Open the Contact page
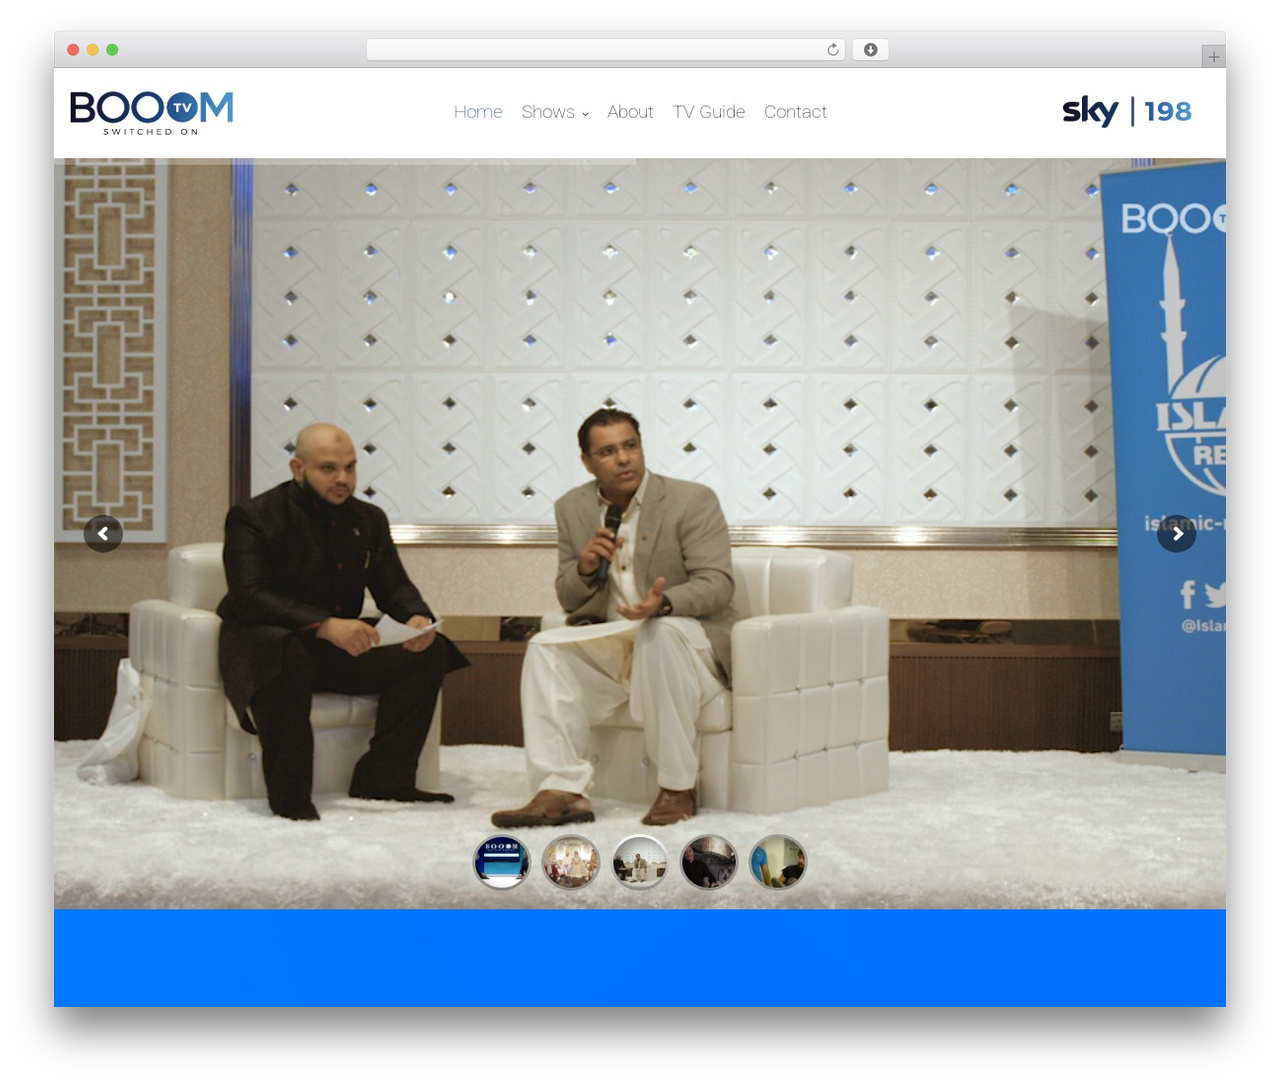 pos(795,112)
